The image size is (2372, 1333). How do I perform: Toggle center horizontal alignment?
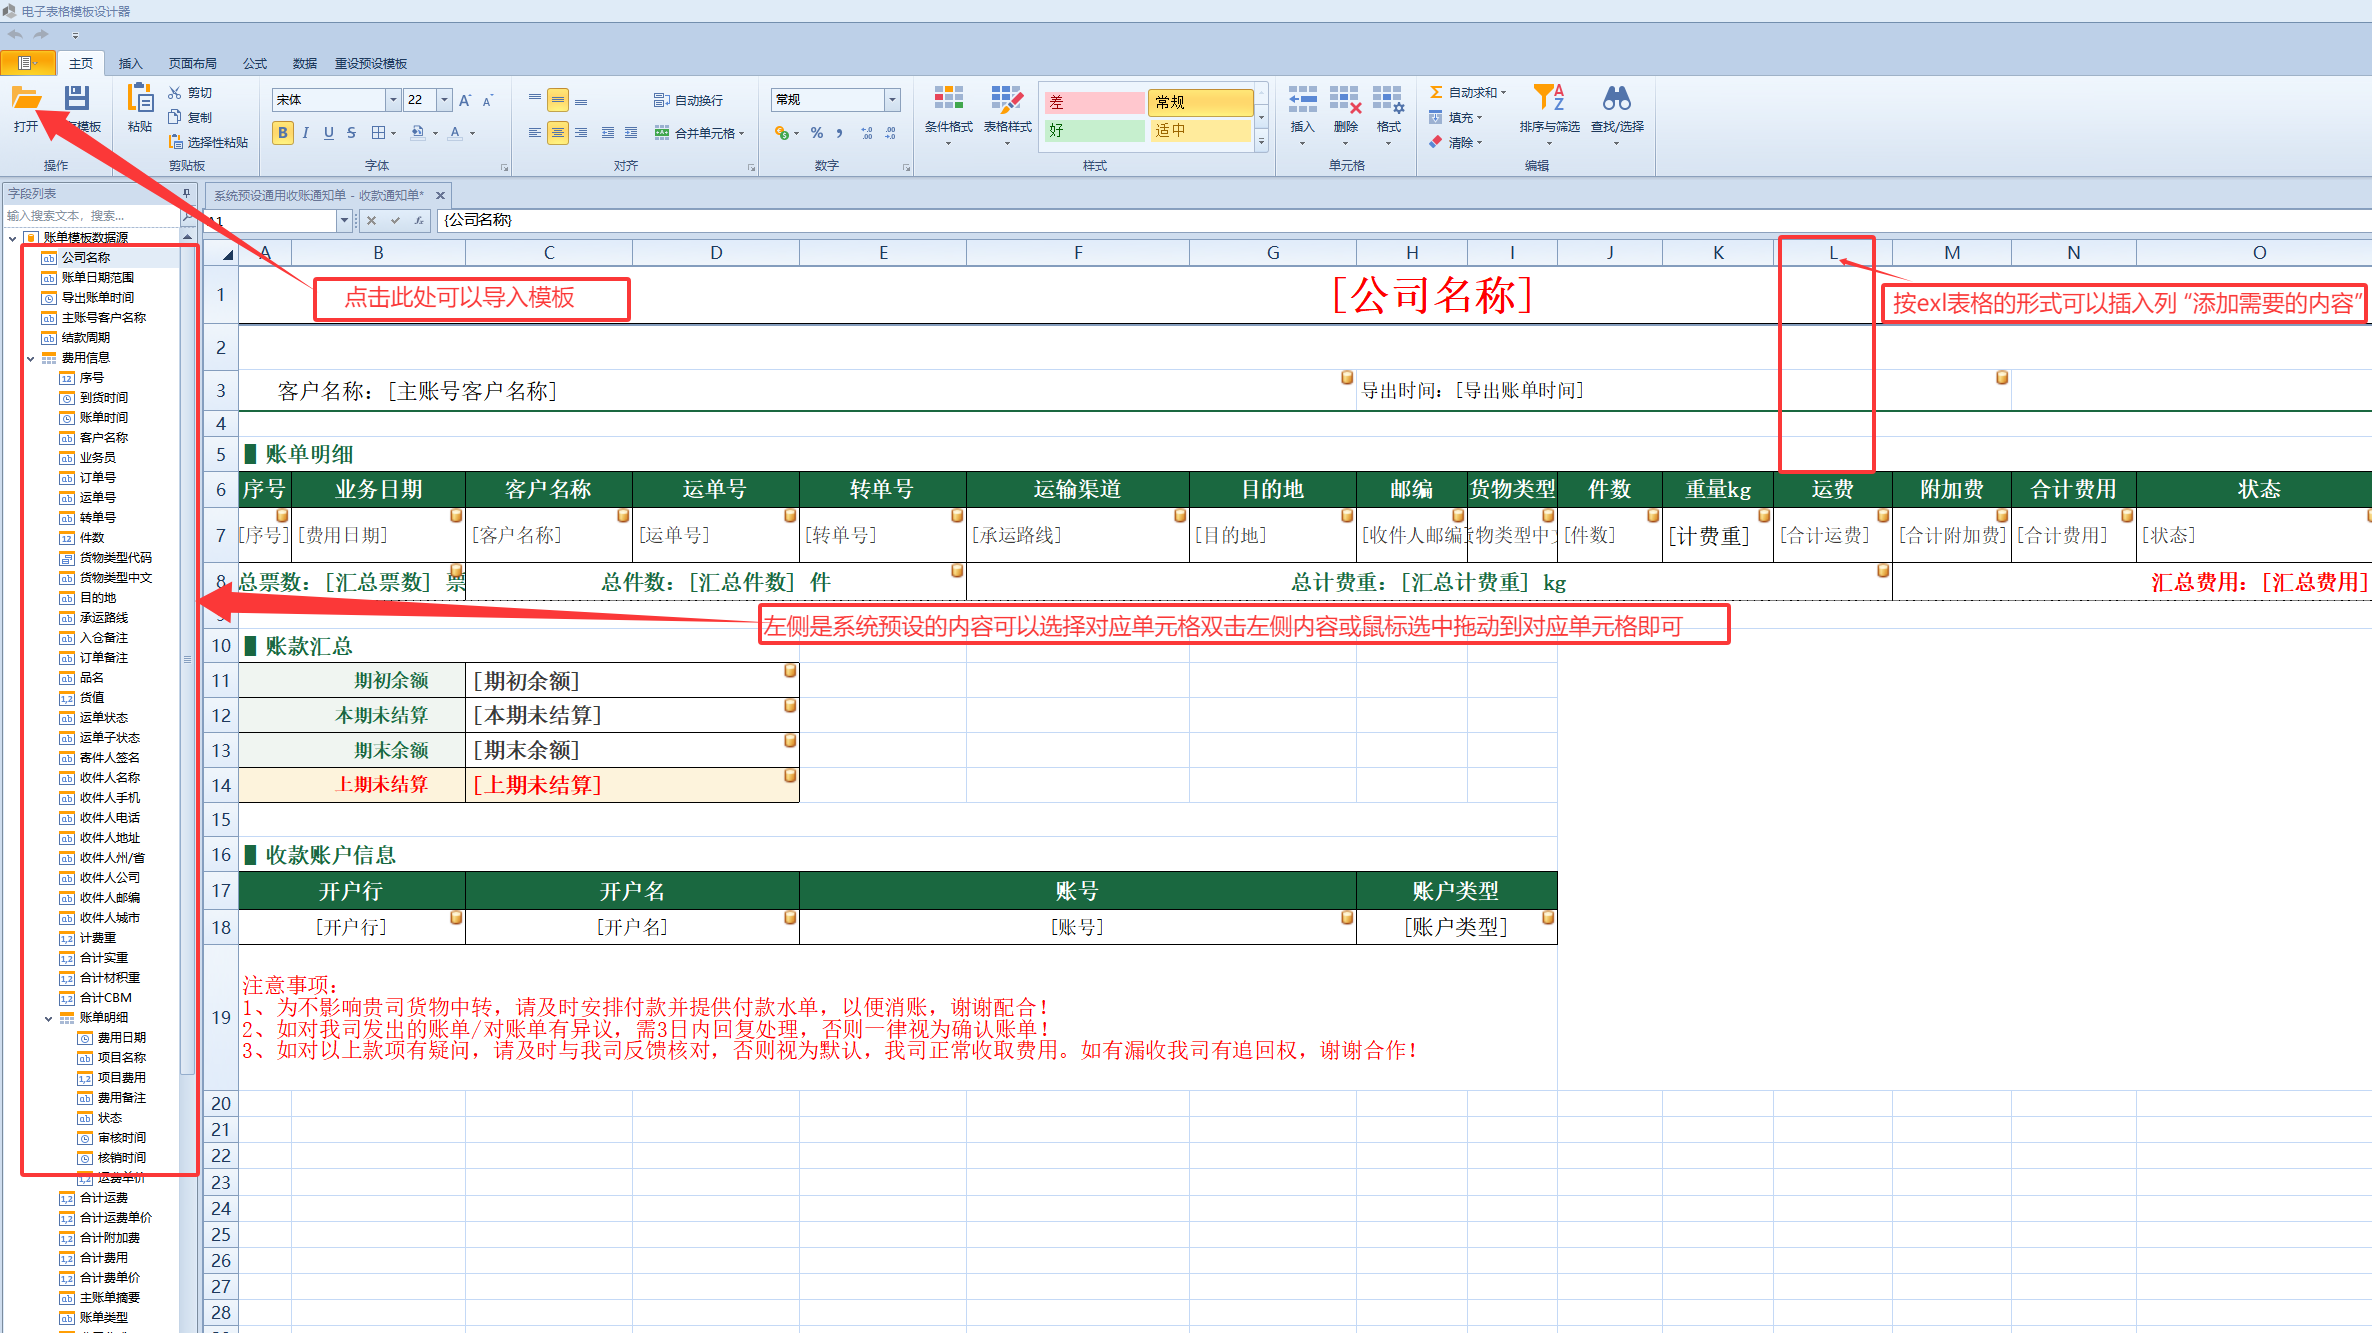click(558, 132)
